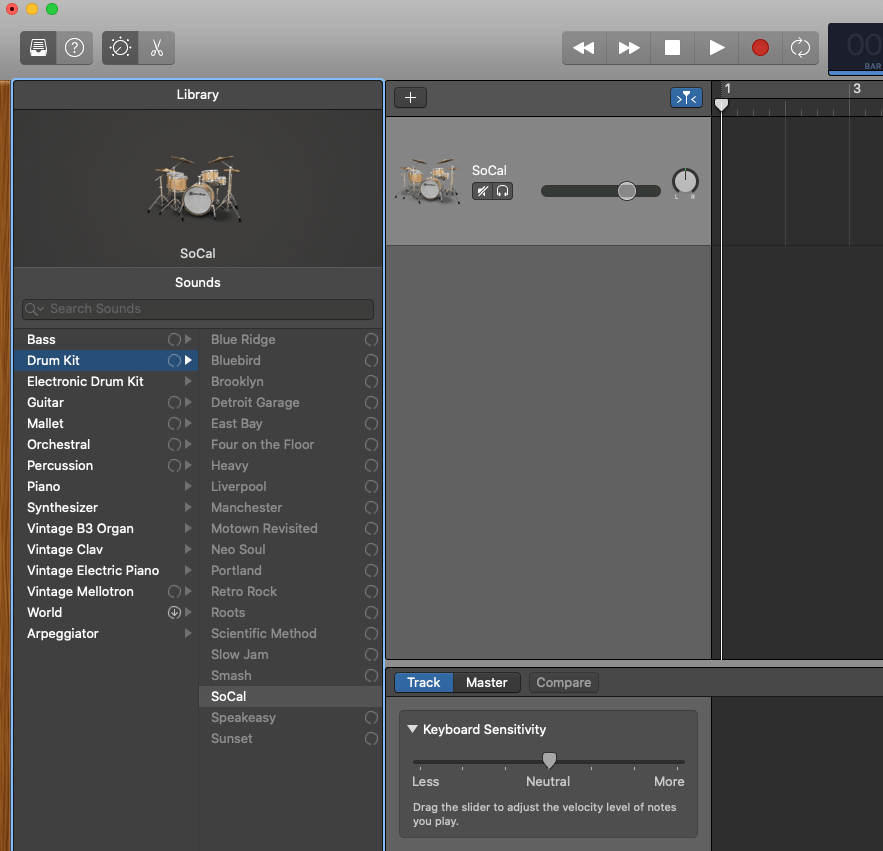Click the download icon next to East Bay

point(371,423)
